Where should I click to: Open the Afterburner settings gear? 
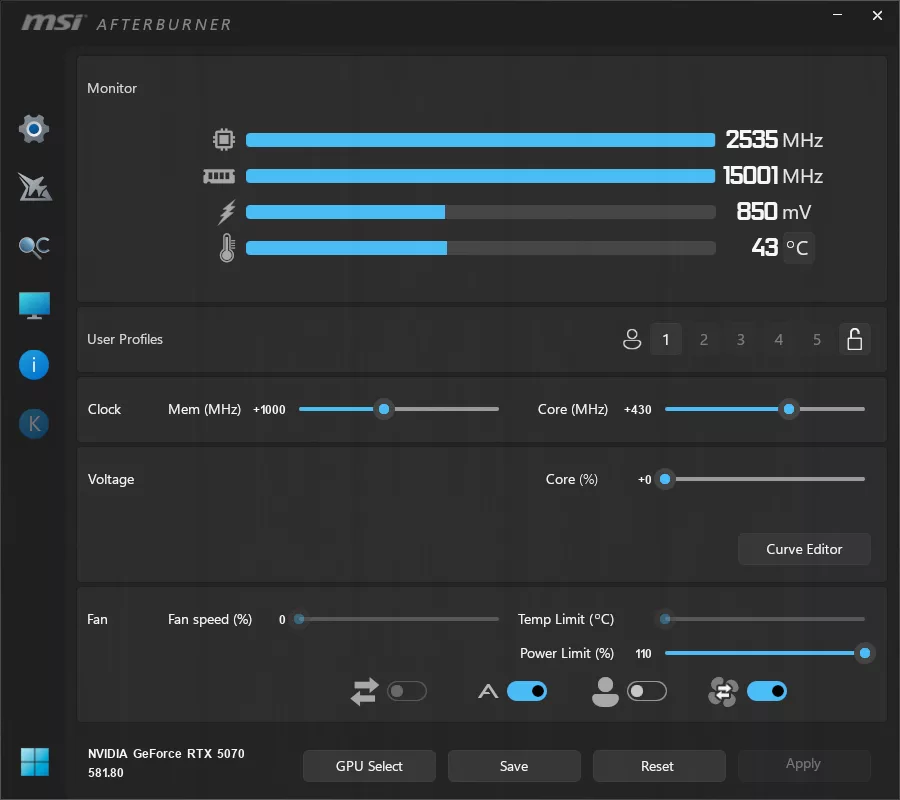(x=34, y=128)
